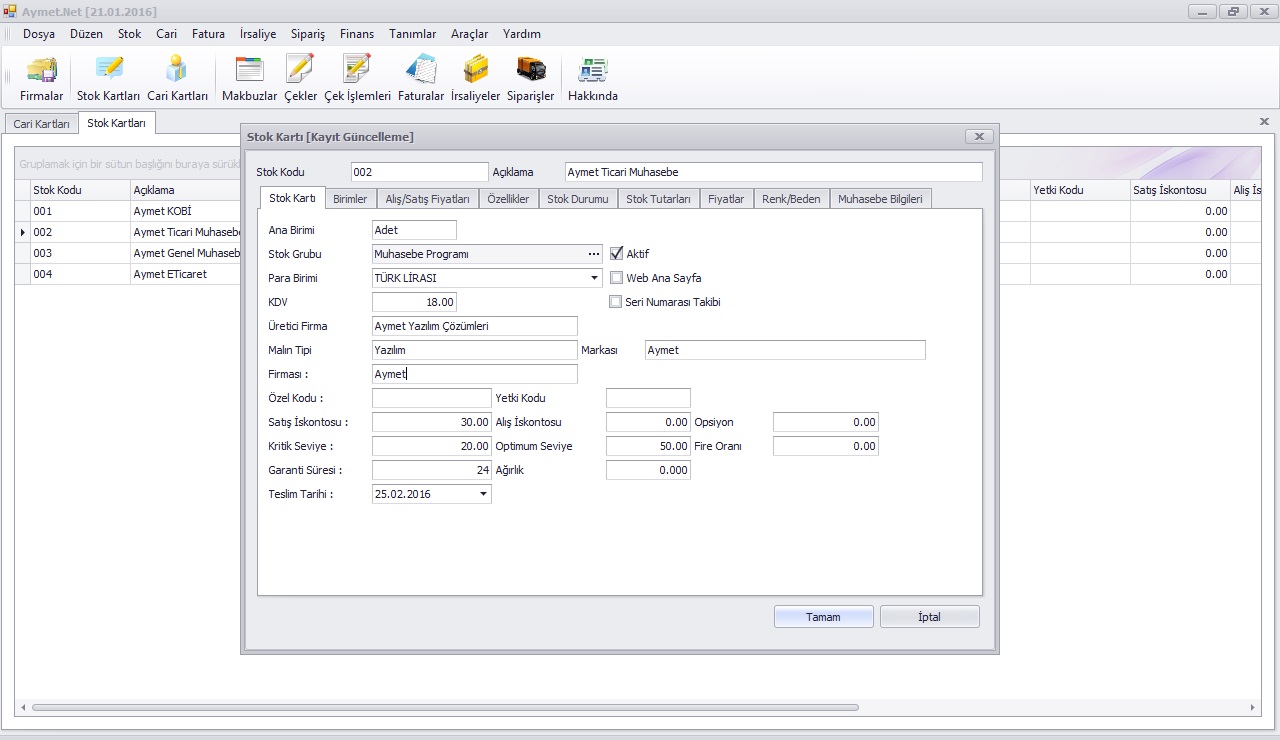Open the Siparişler toolbar icon
Image resolution: width=1280 pixels, height=740 pixels.
[x=531, y=79]
